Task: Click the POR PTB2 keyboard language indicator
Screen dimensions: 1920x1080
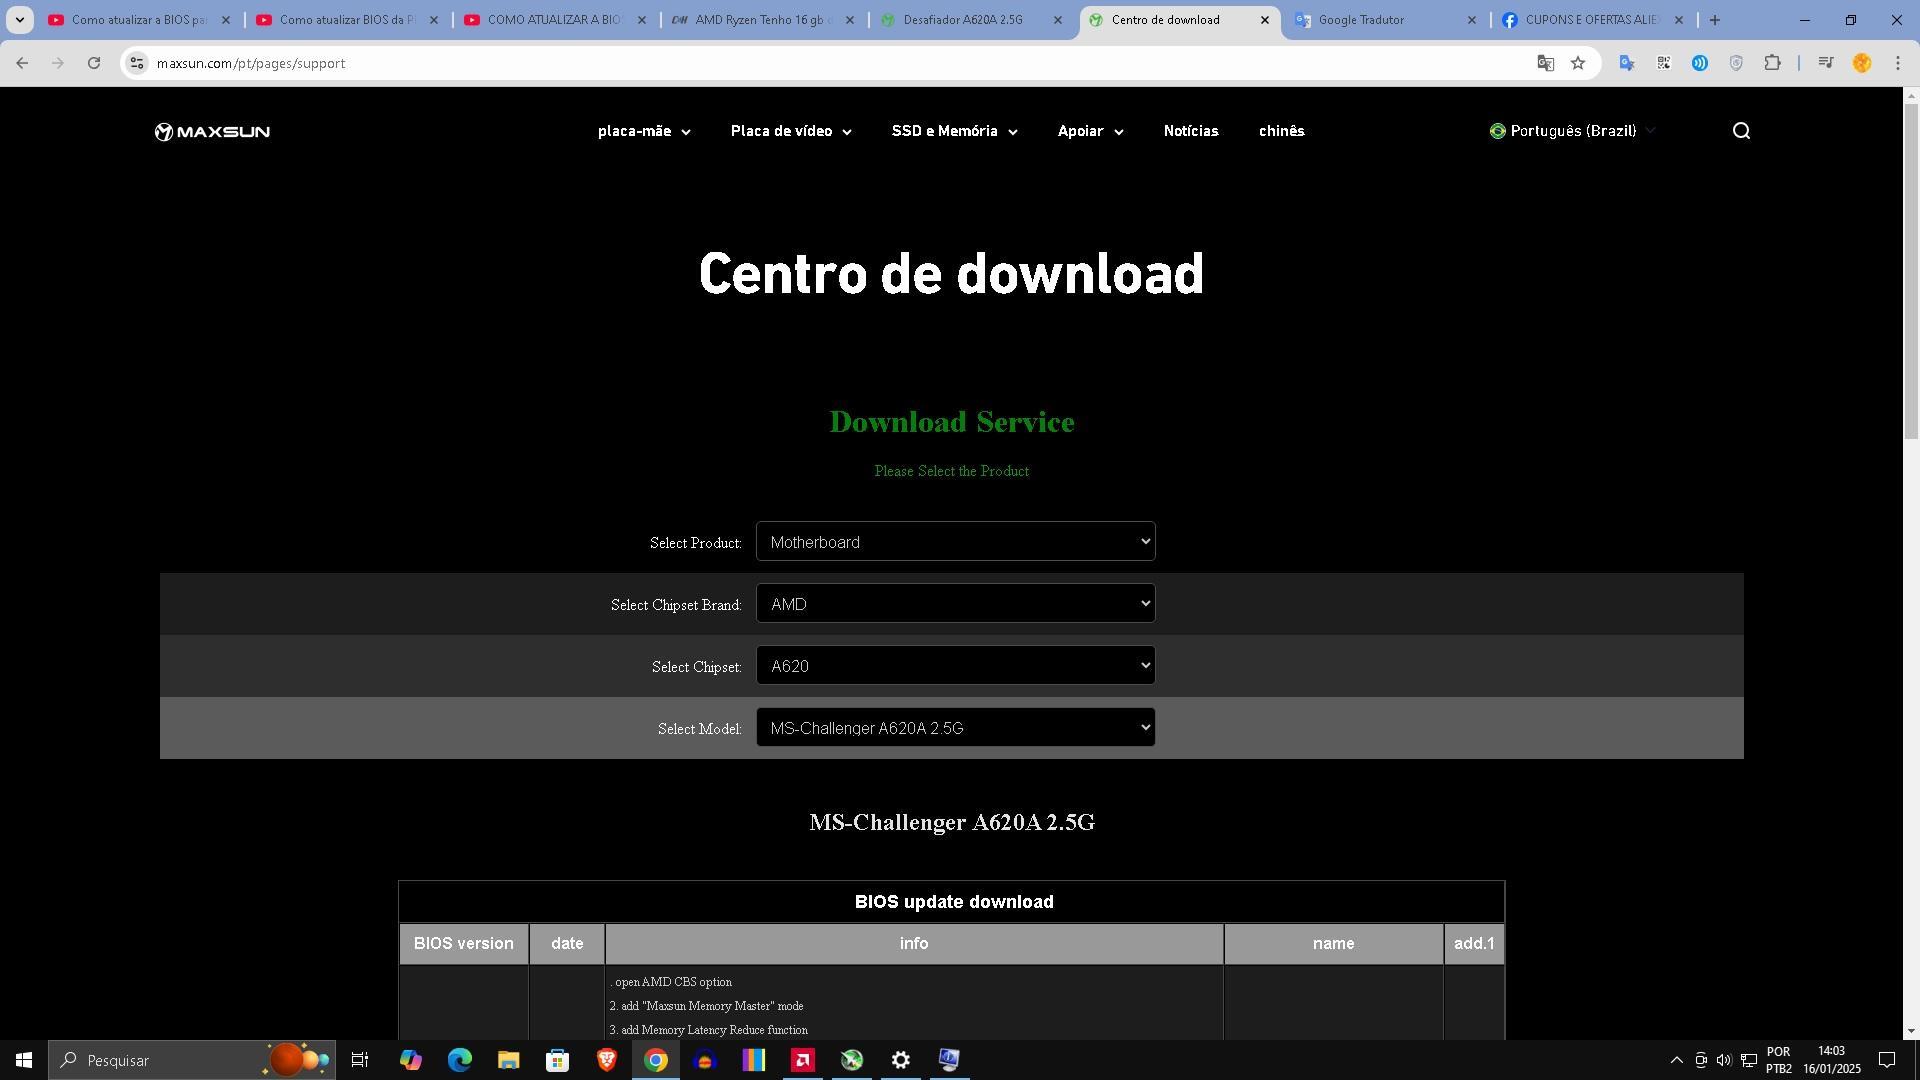Action: pyautogui.click(x=1778, y=1060)
